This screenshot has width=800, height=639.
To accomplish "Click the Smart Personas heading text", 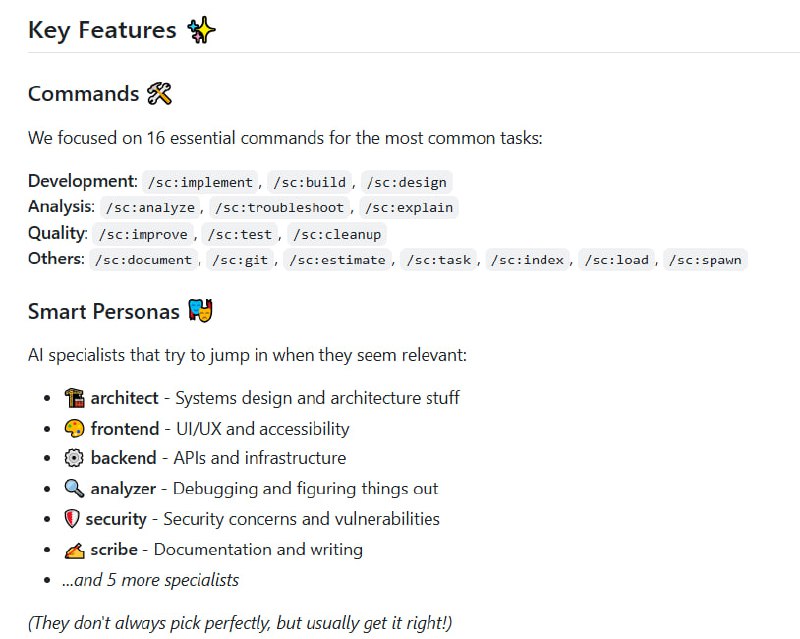I will (x=104, y=312).
